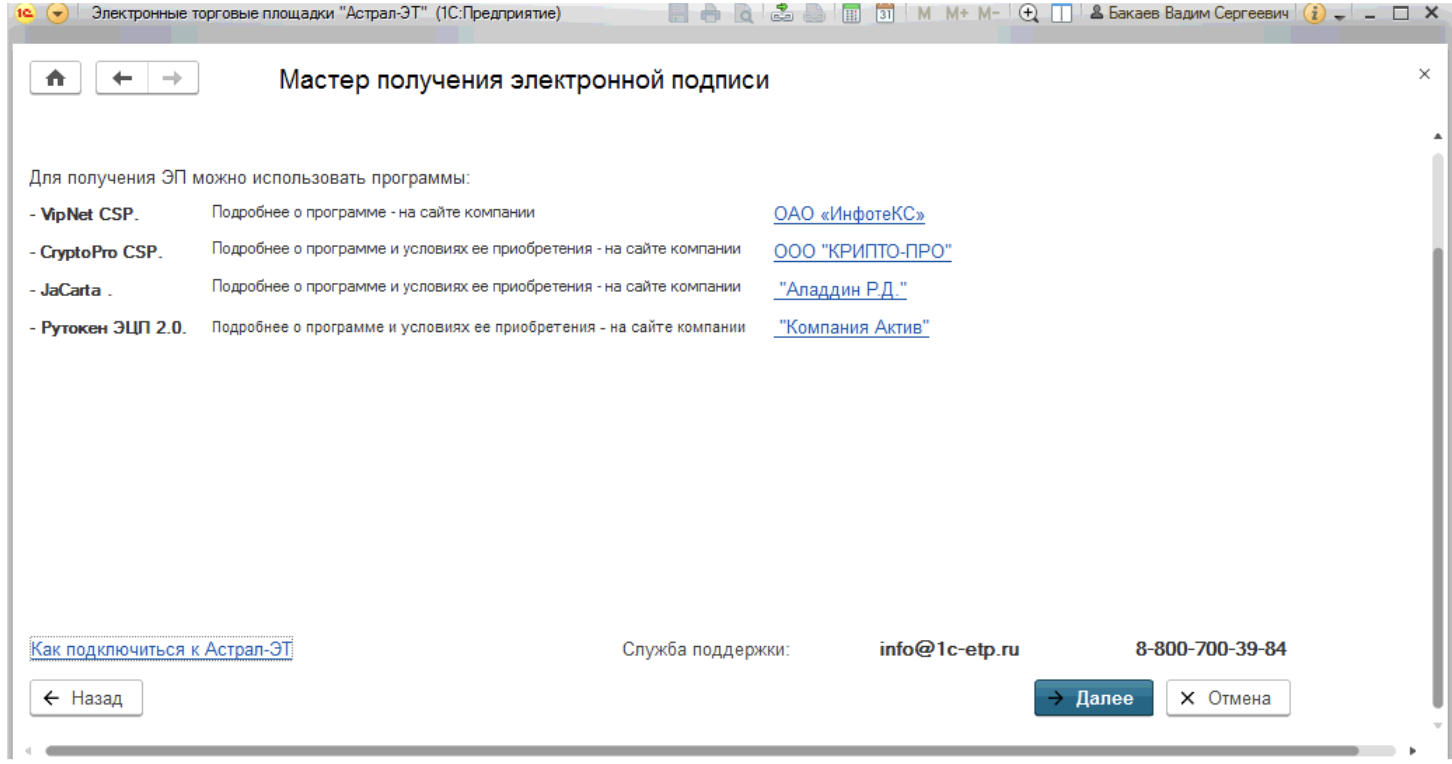
Task: Open print preview icon
Action: [x=743, y=14]
